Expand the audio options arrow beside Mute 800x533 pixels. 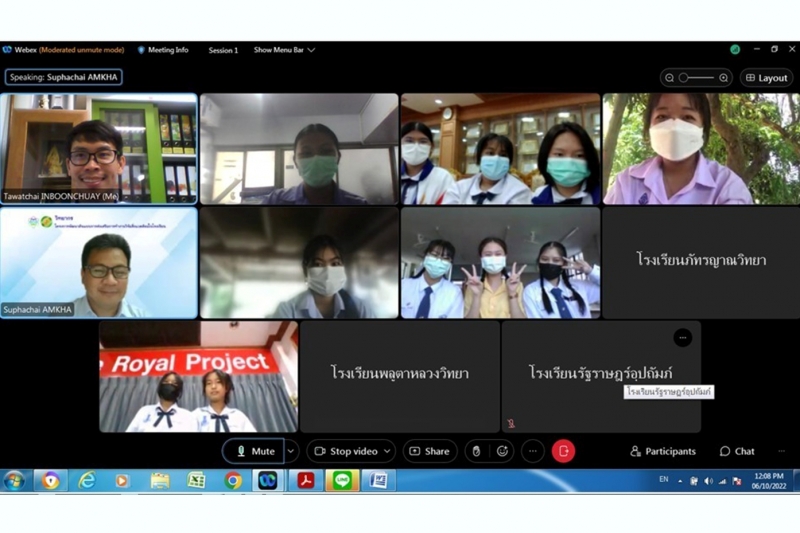pos(291,451)
